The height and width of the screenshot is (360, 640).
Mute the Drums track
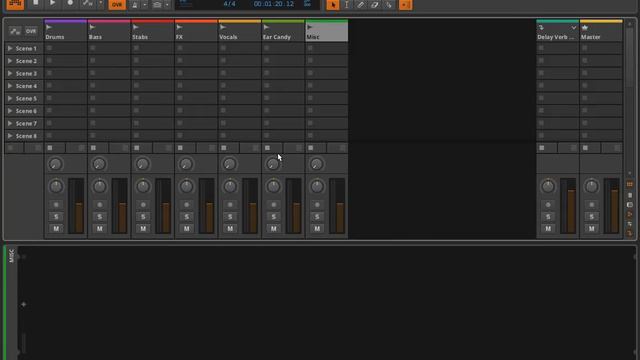click(56, 229)
